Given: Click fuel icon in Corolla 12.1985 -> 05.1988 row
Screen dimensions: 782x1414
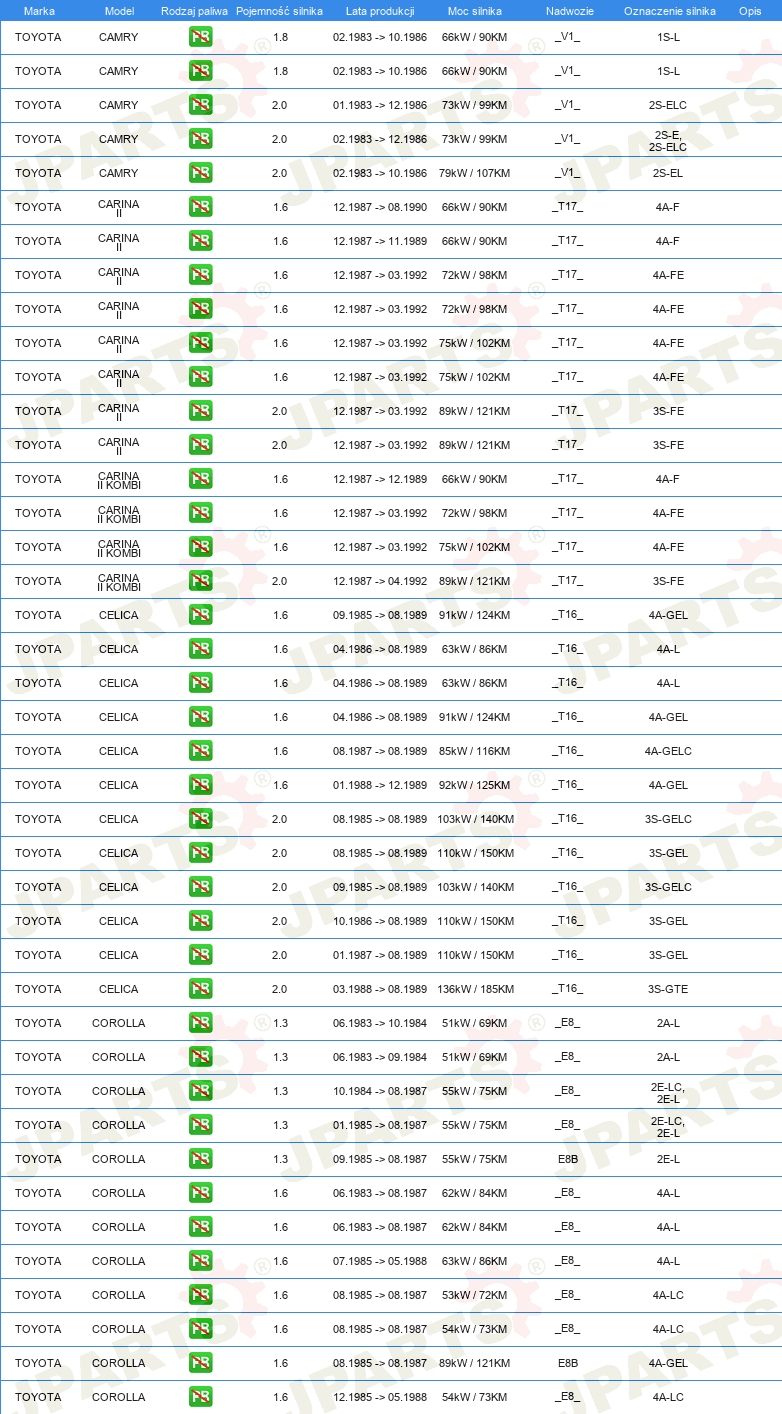Looking at the screenshot, I should 201,1397.
